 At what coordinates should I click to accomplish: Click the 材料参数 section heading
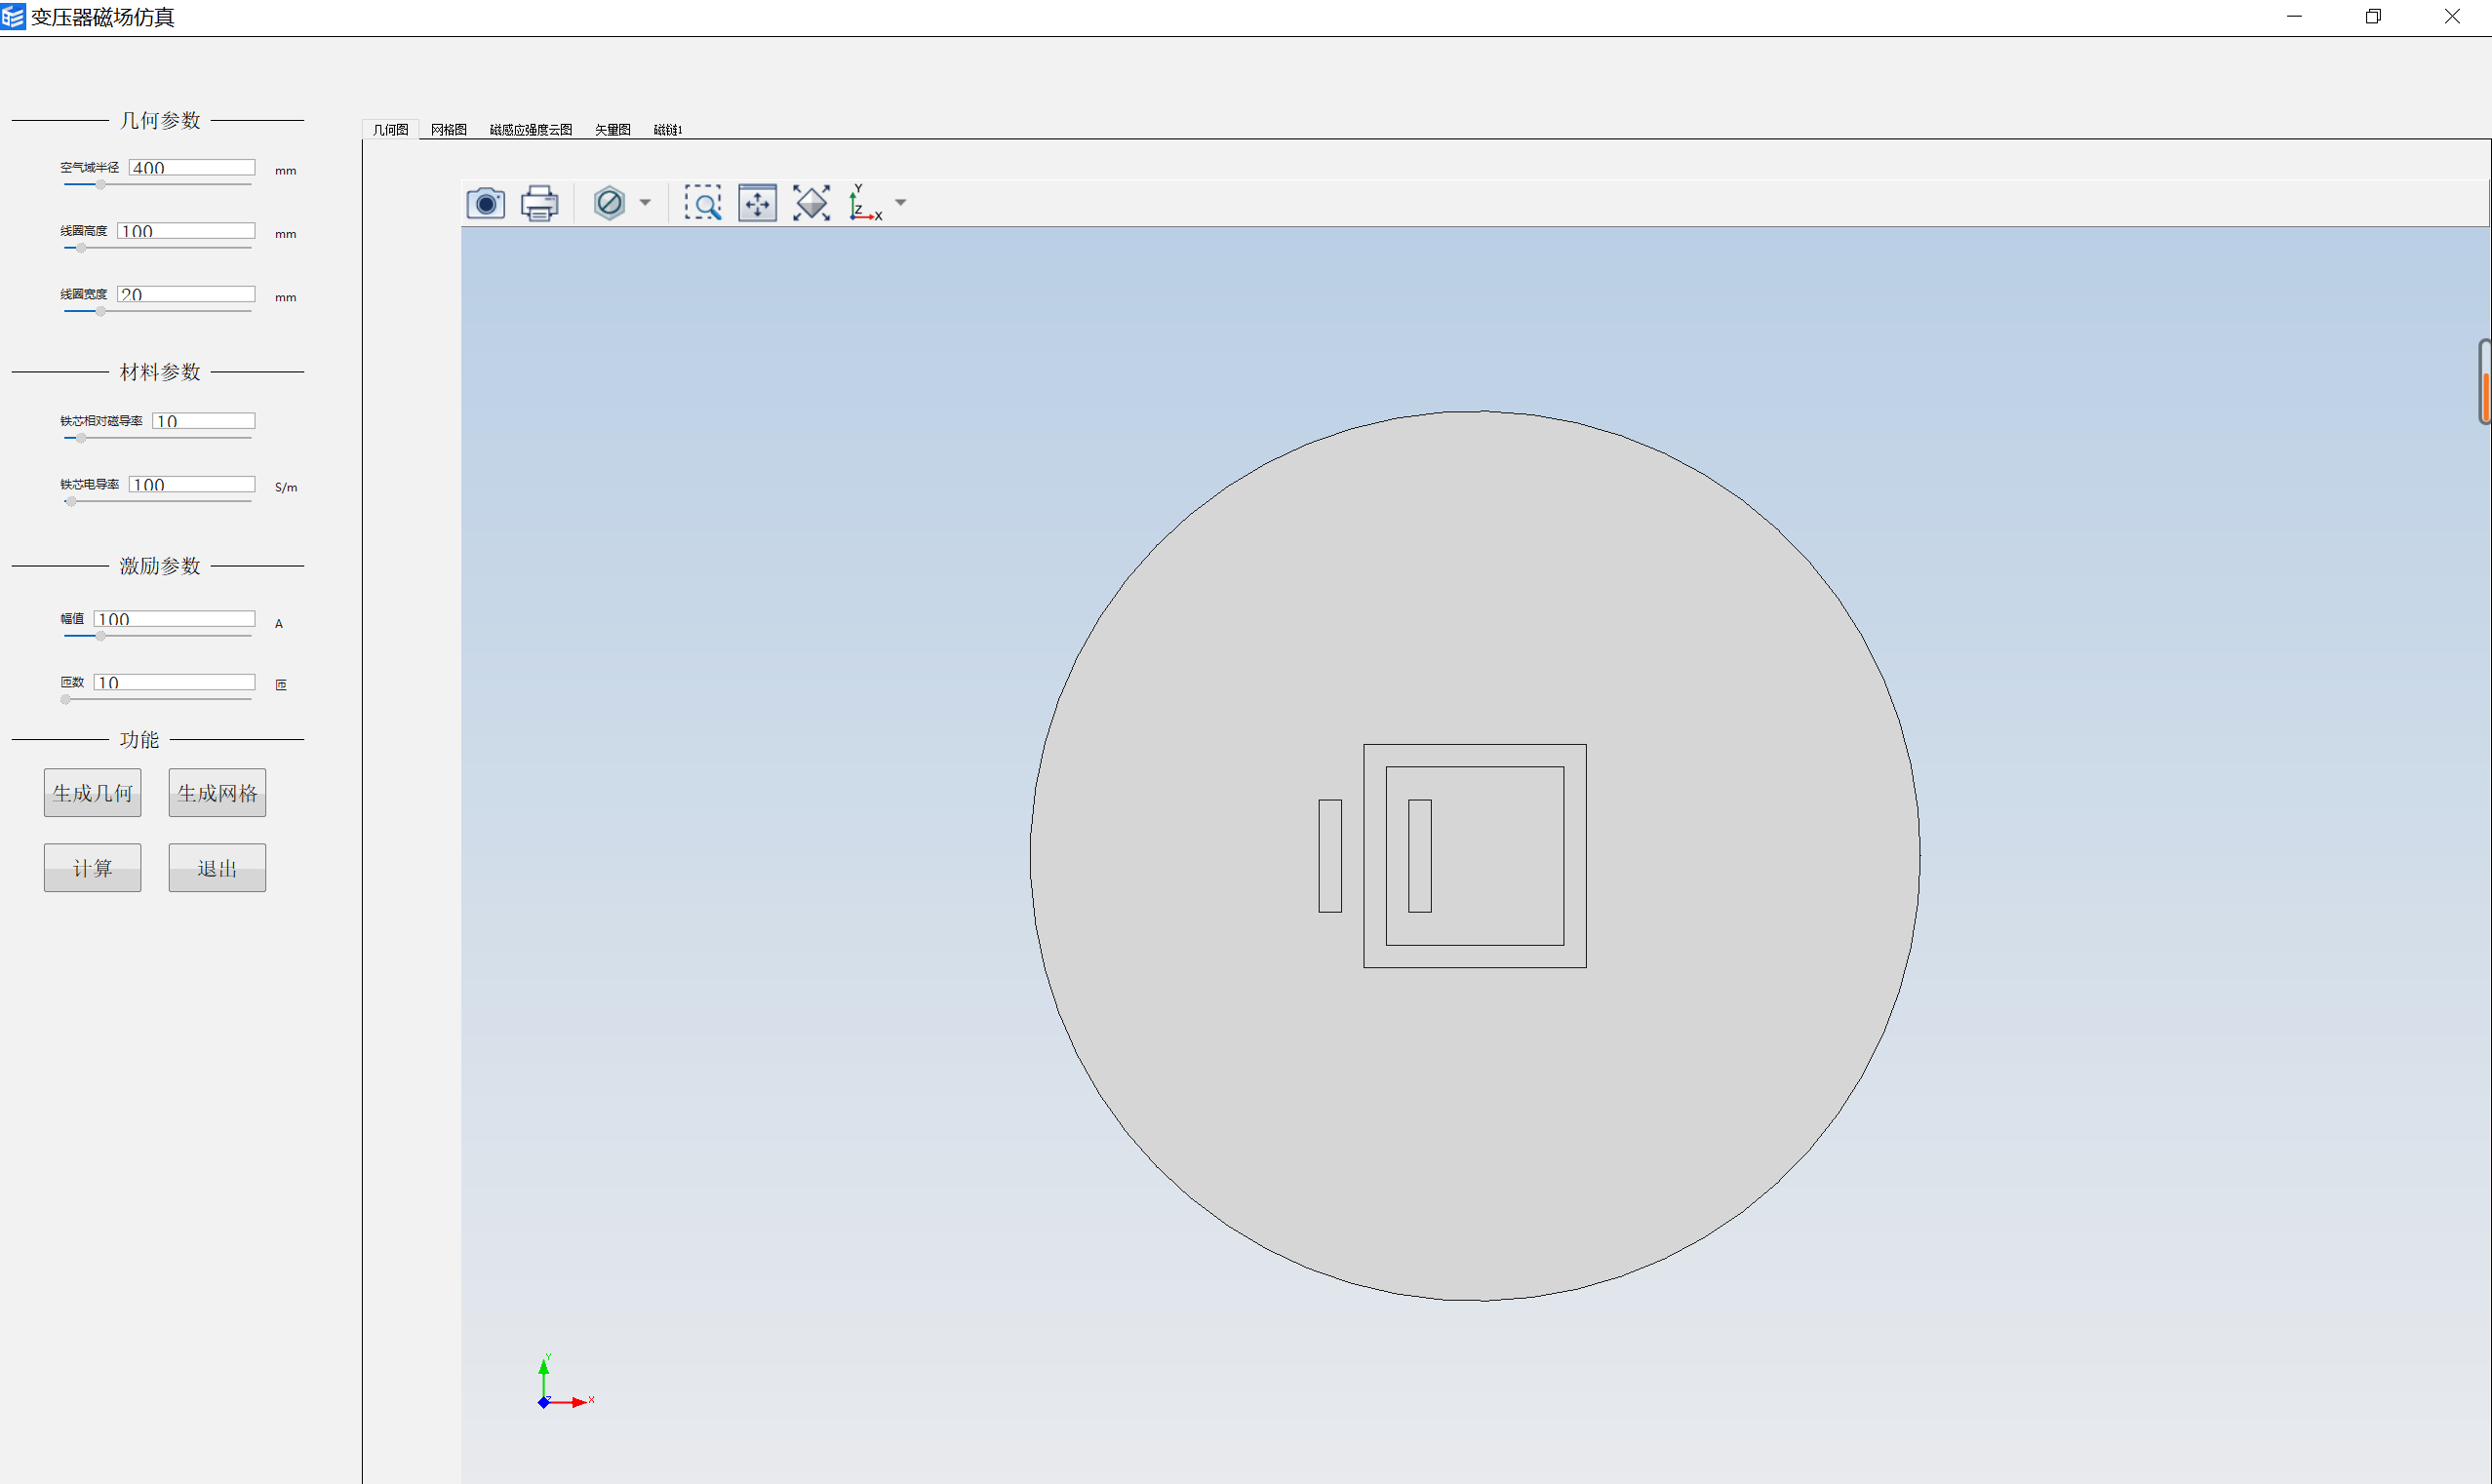[160, 372]
